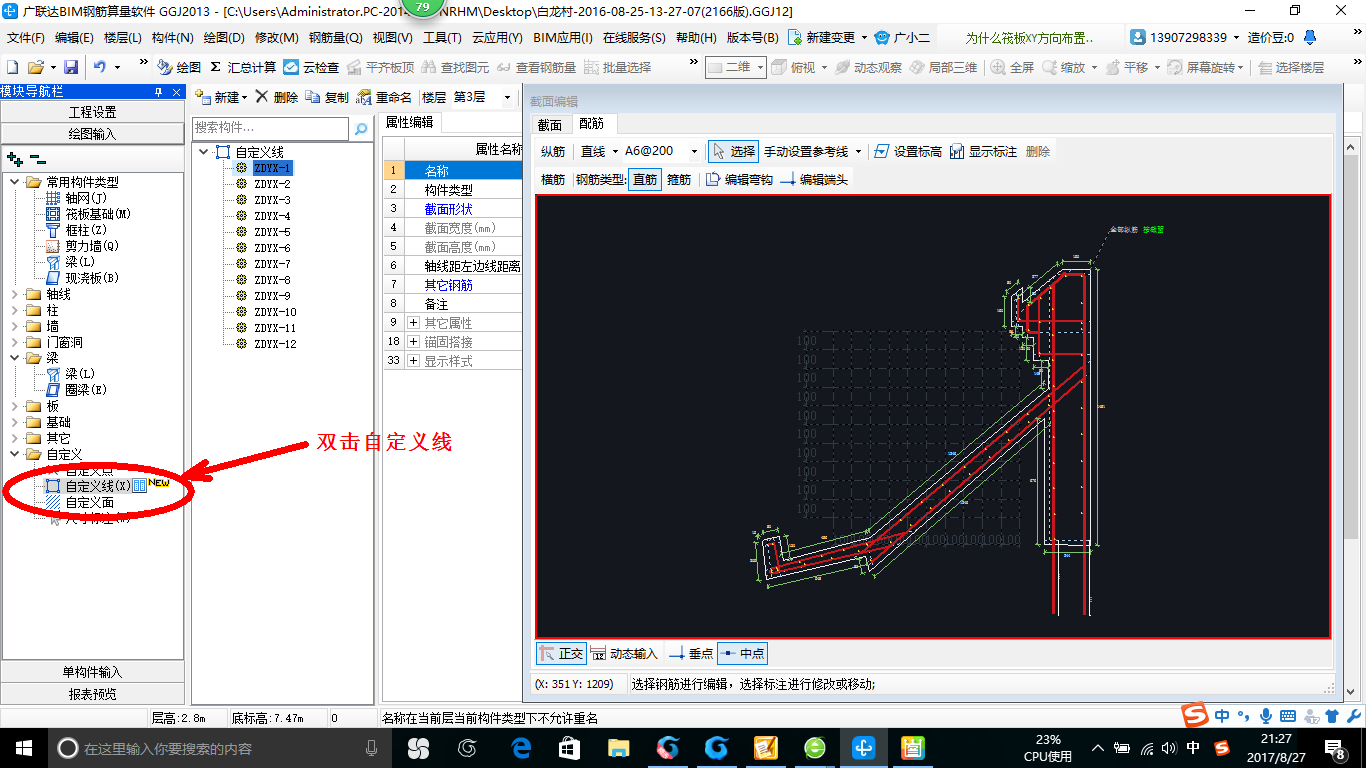Open the 绘图 drawing tool
This screenshot has width=1366, height=768.
[x=179, y=67]
